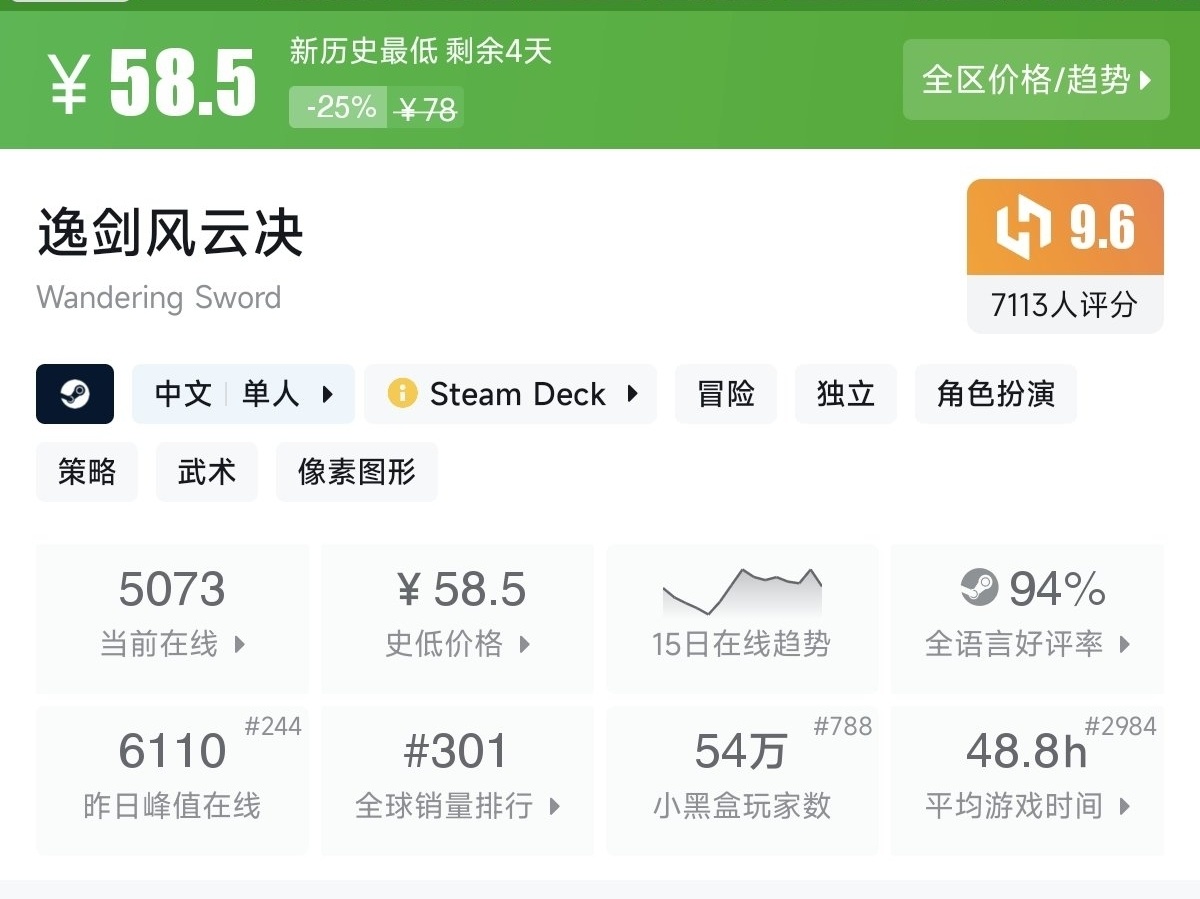The width and height of the screenshot is (1200, 899).
Task: Expand the 中文 单人 language arrow
Action: [328, 394]
